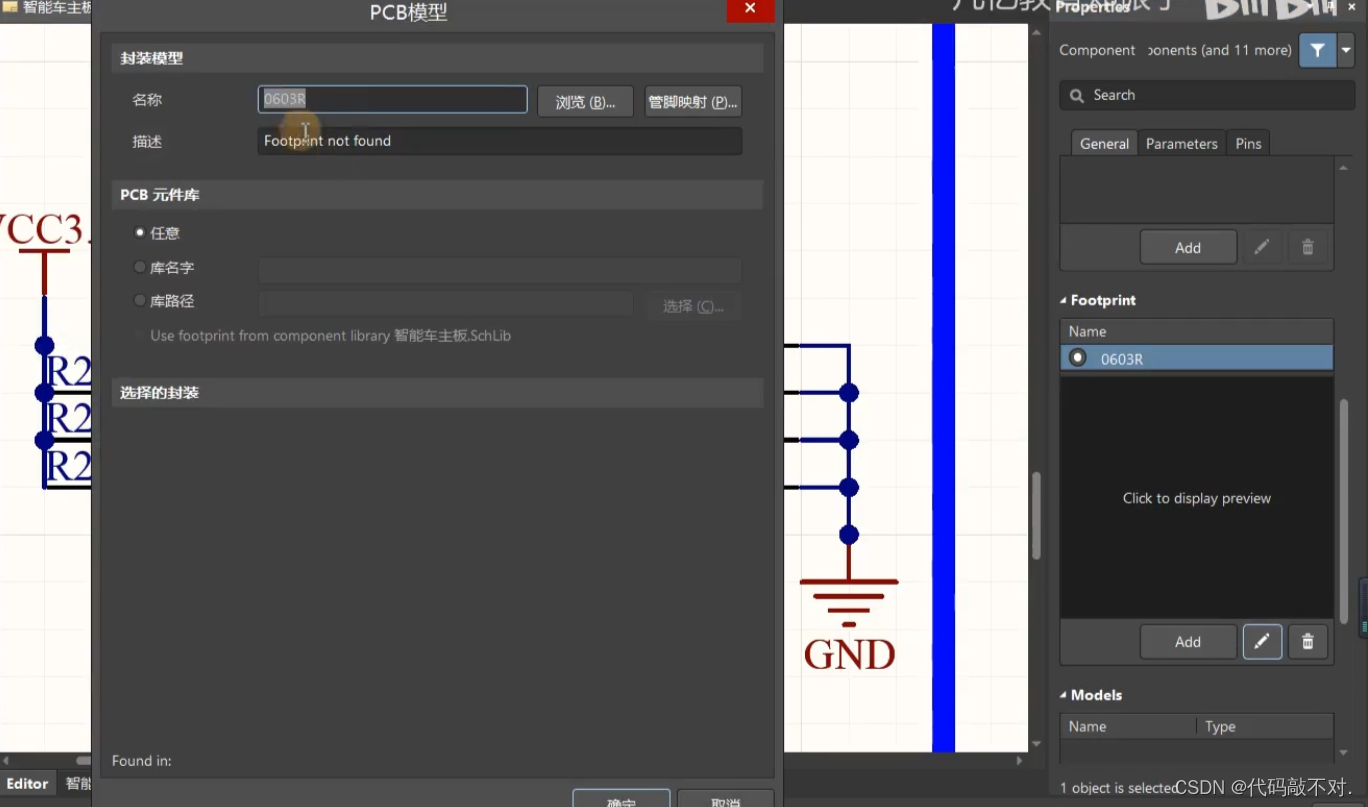Click the 0603R row text in Footprint list
The height and width of the screenshot is (807, 1368).
click(1122, 359)
